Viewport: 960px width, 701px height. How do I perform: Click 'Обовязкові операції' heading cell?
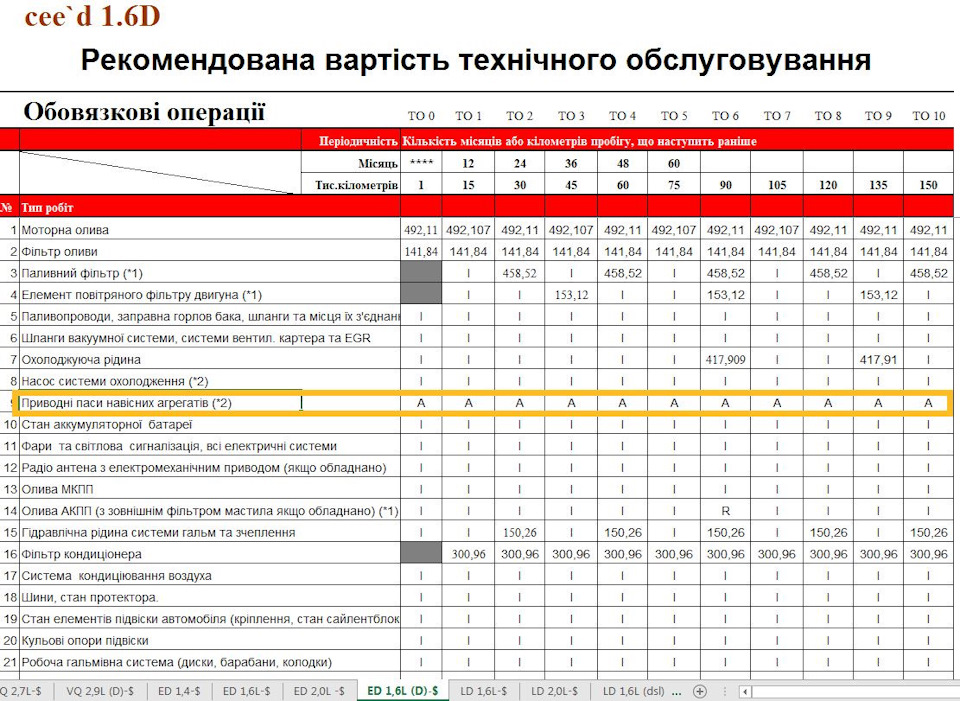coord(145,112)
